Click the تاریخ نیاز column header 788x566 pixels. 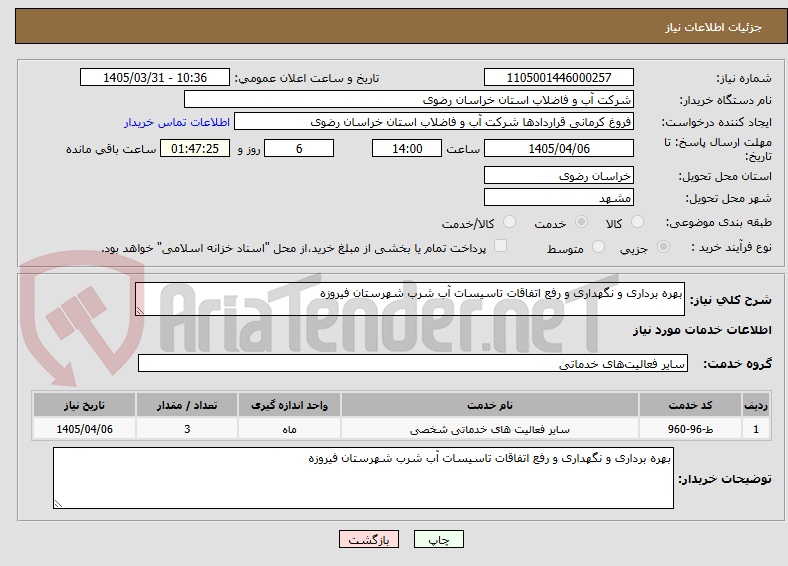[x=84, y=405]
